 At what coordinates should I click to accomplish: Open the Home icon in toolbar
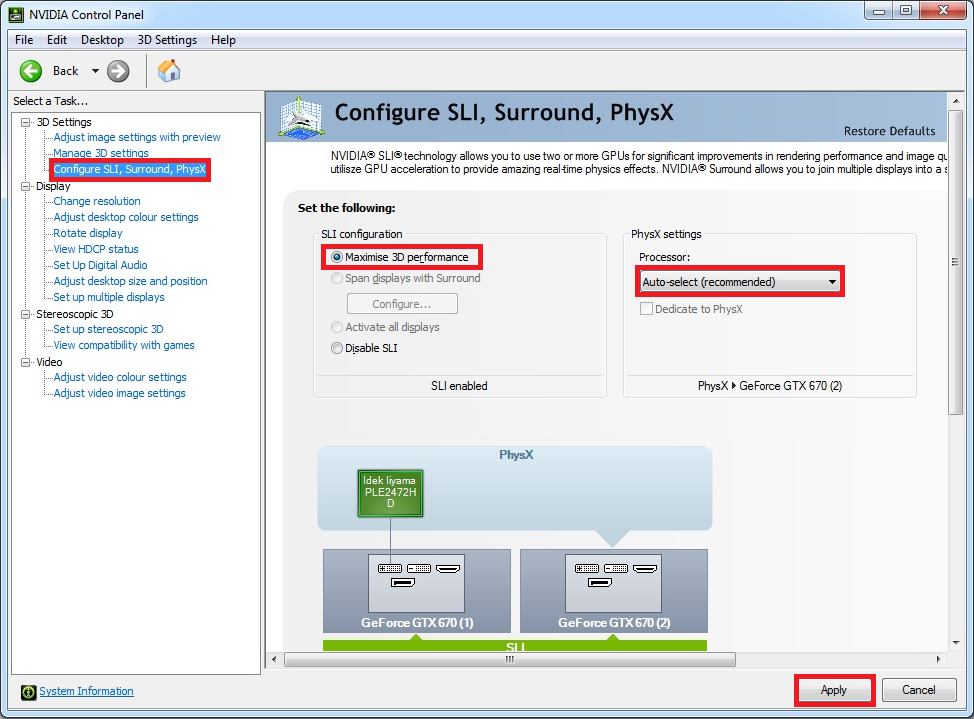(x=170, y=70)
